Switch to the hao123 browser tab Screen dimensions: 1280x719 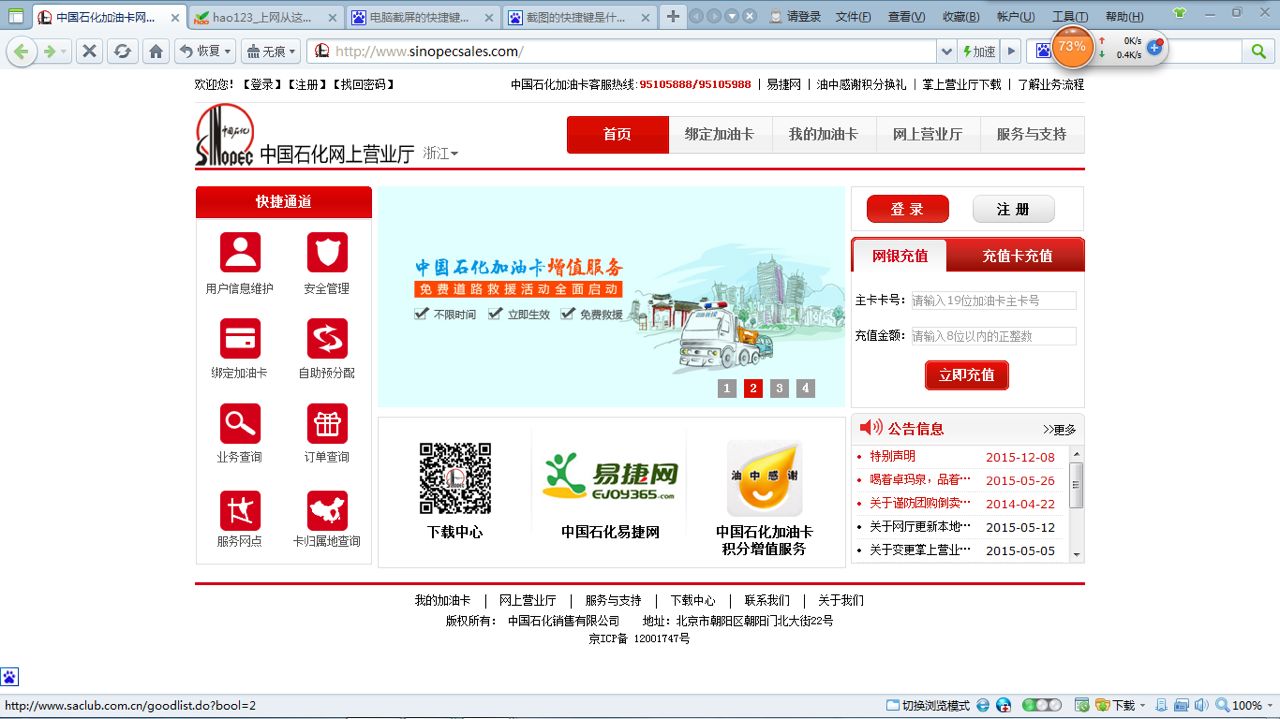point(264,17)
